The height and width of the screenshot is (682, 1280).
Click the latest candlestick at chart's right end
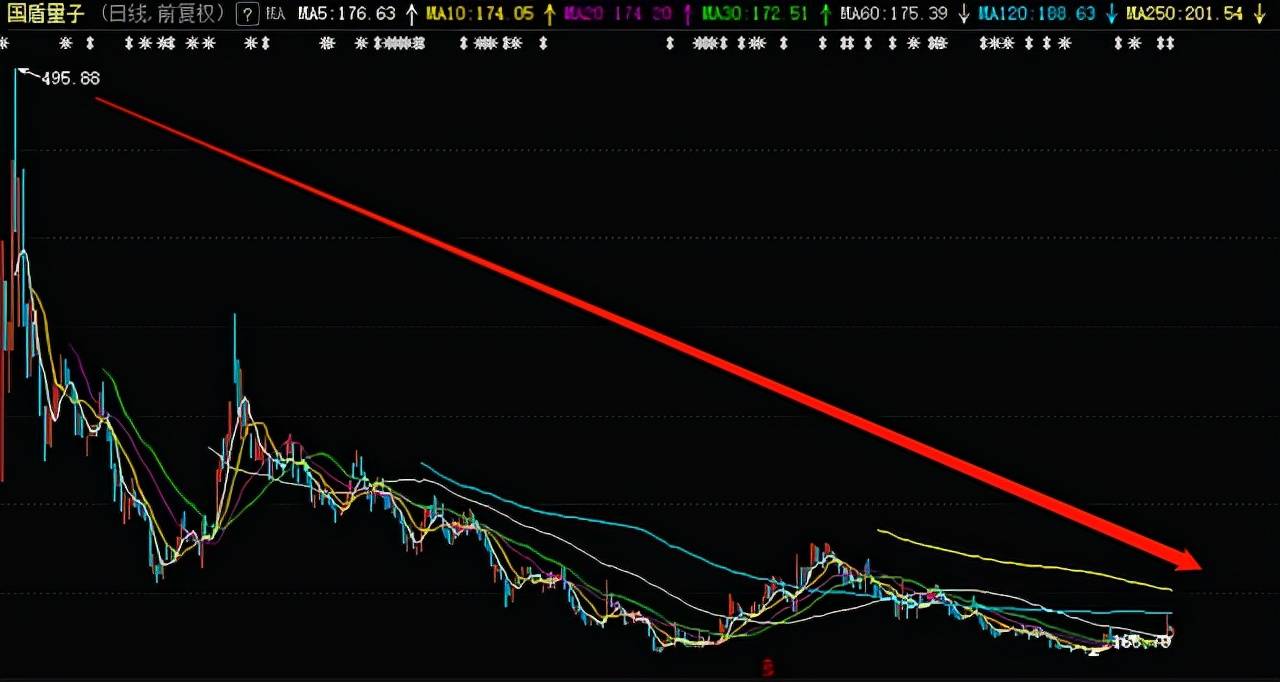point(1171,630)
